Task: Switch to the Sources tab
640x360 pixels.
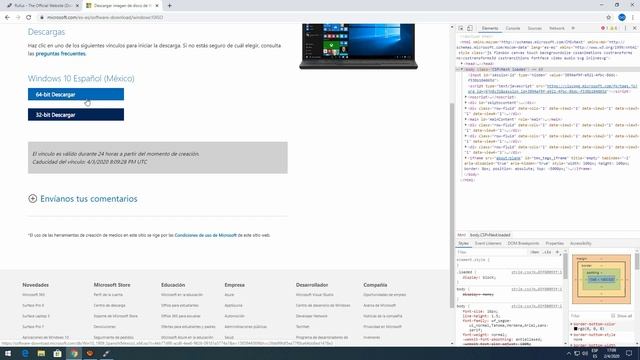Action: tap(534, 28)
